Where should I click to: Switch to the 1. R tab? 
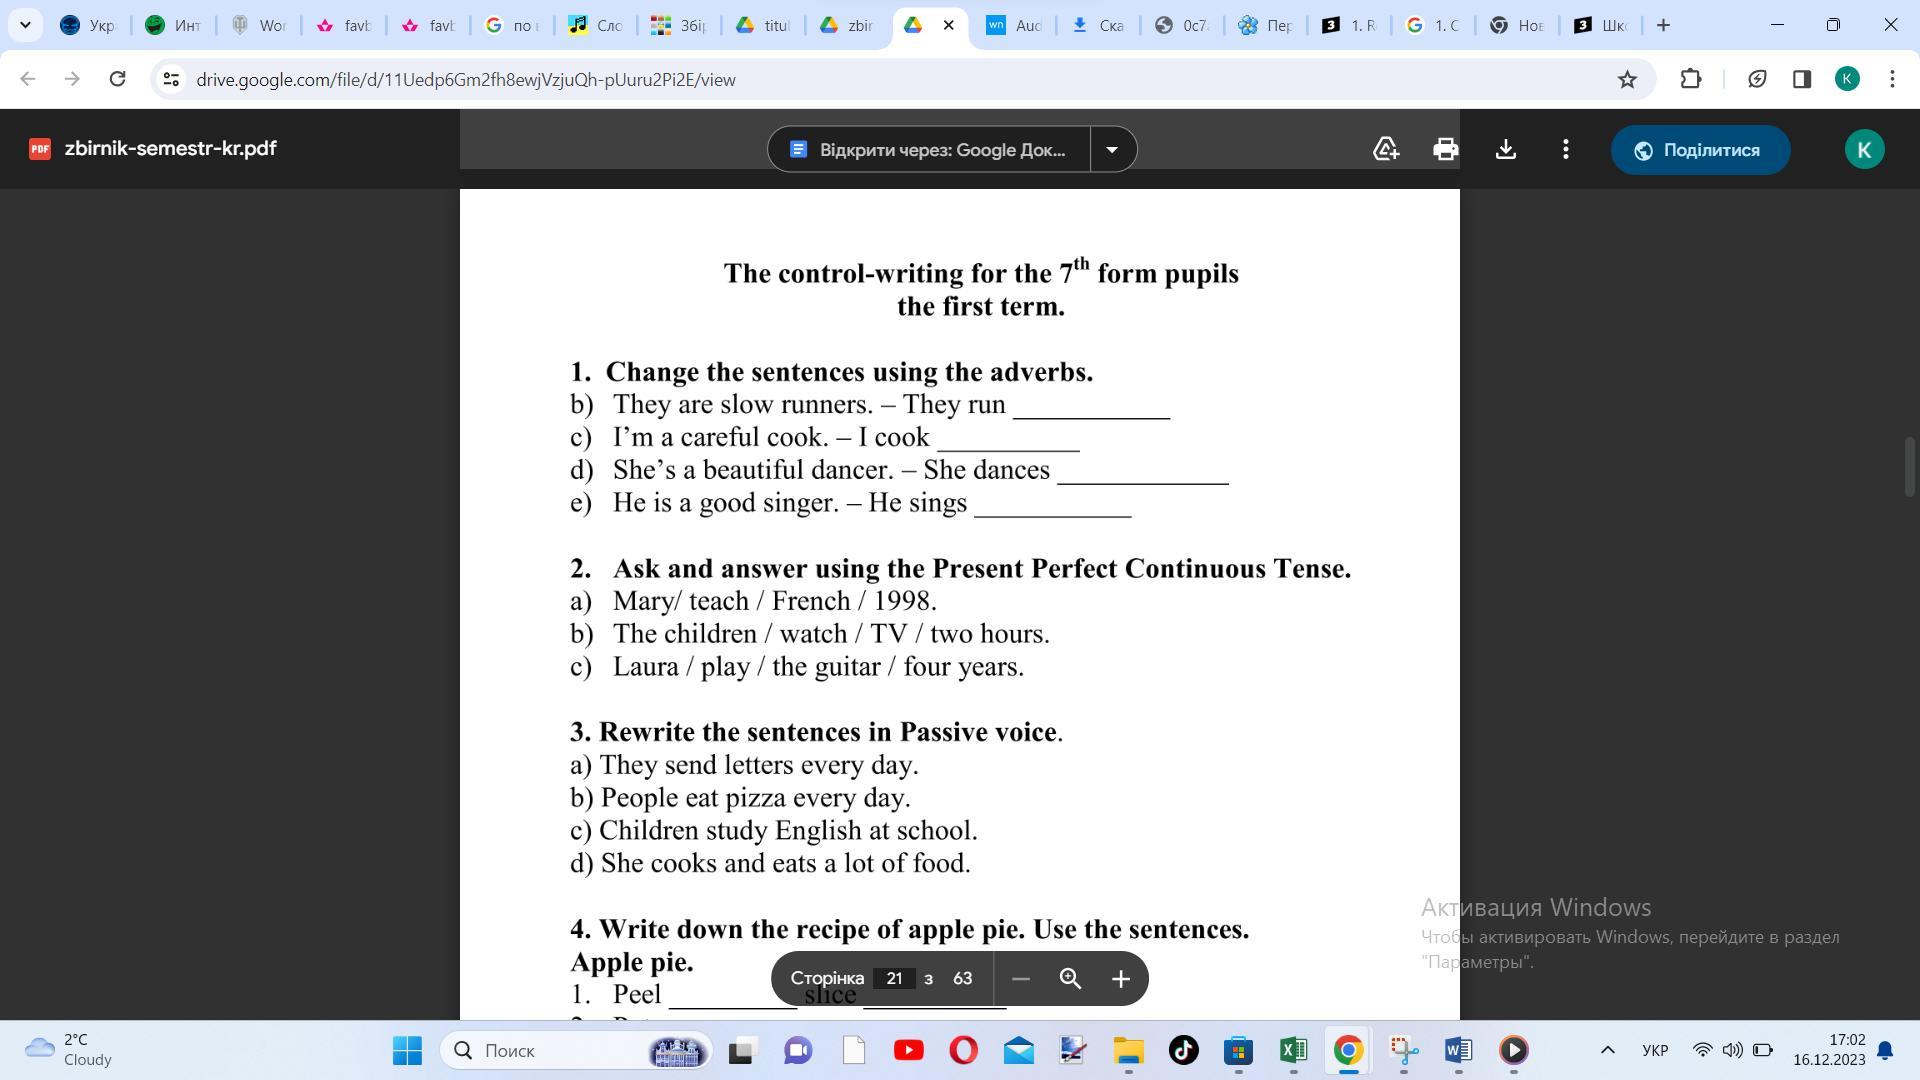click(x=1350, y=25)
